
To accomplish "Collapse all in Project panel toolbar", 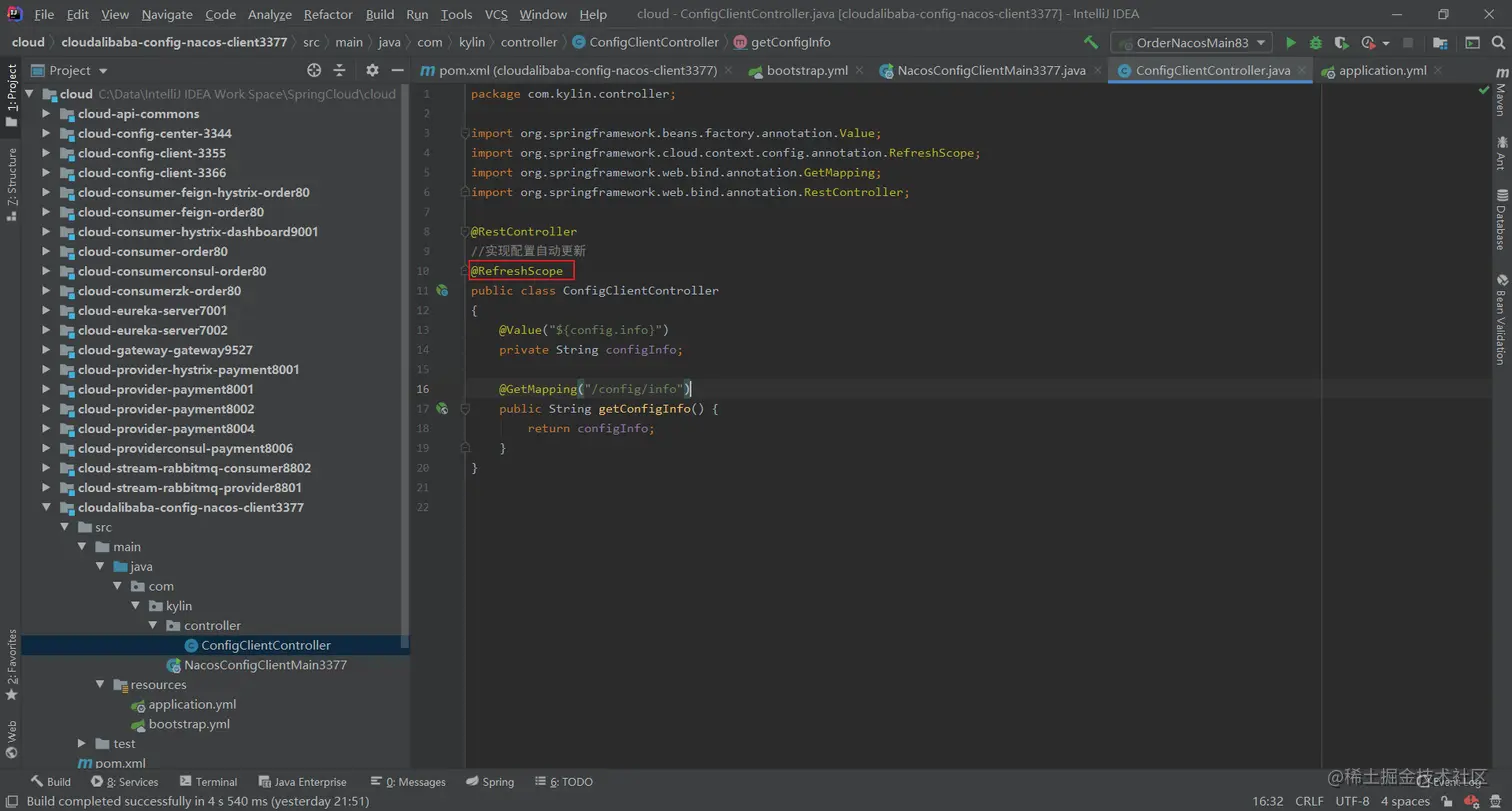I will pyautogui.click(x=339, y=70).
